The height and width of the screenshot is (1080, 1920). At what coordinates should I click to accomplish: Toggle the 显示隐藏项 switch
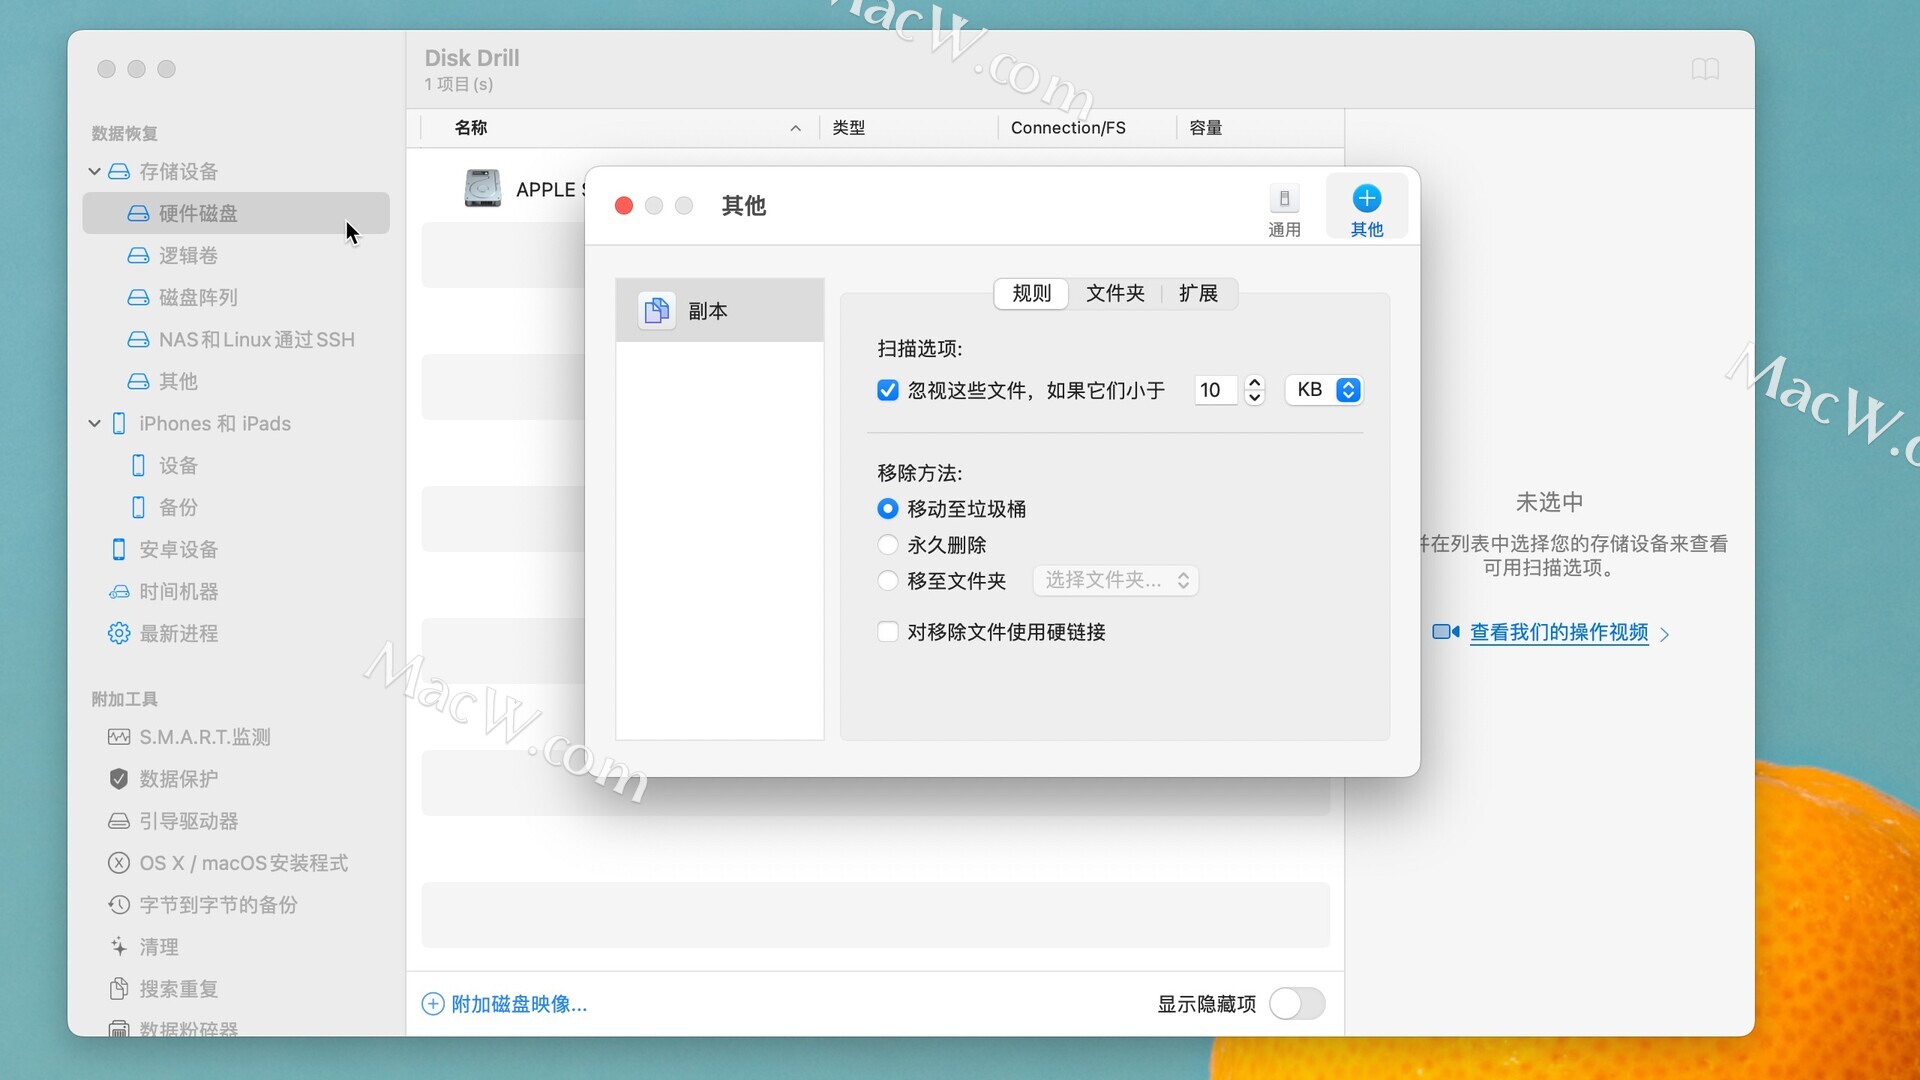click(1297, 1003)
